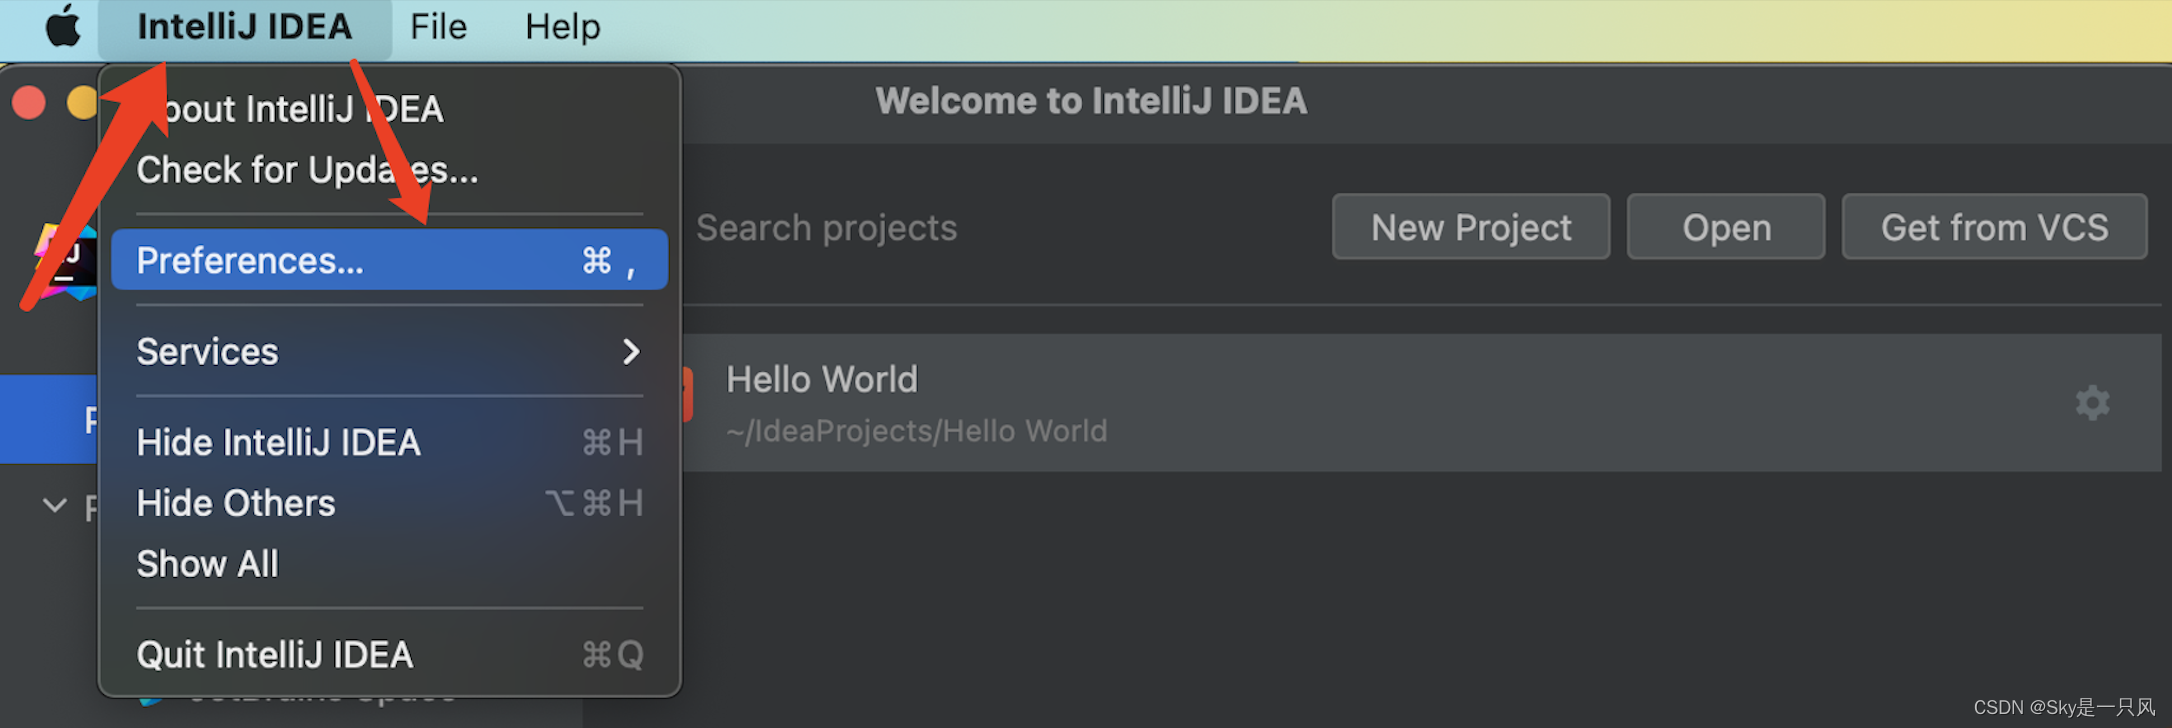Open gear options for Hello World project
Viewport: 2172px width, 728px height.
click(x=2092, y=403)
